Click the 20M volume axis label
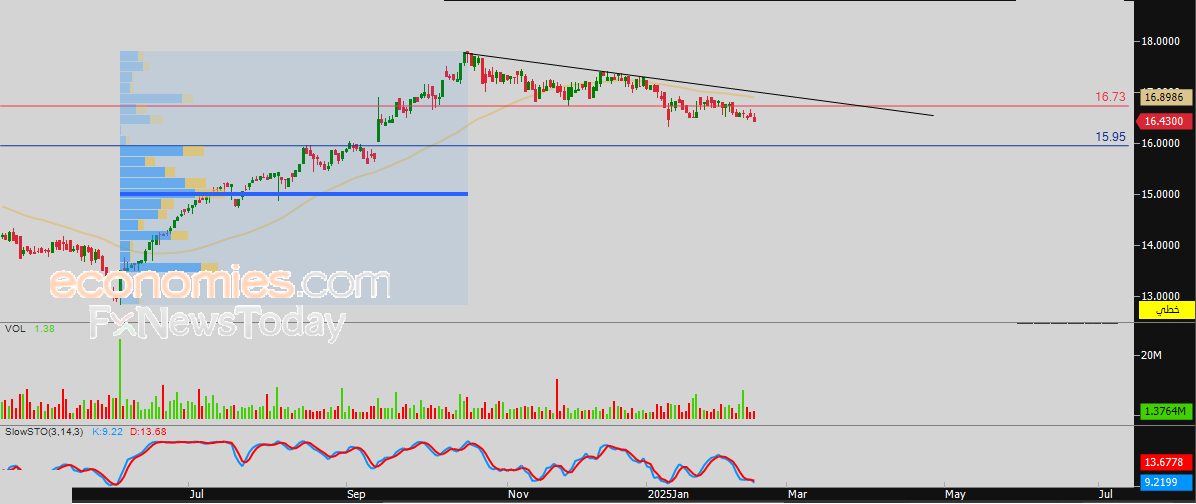This screenshot has height=504, width=1196. coord(1150,356)
